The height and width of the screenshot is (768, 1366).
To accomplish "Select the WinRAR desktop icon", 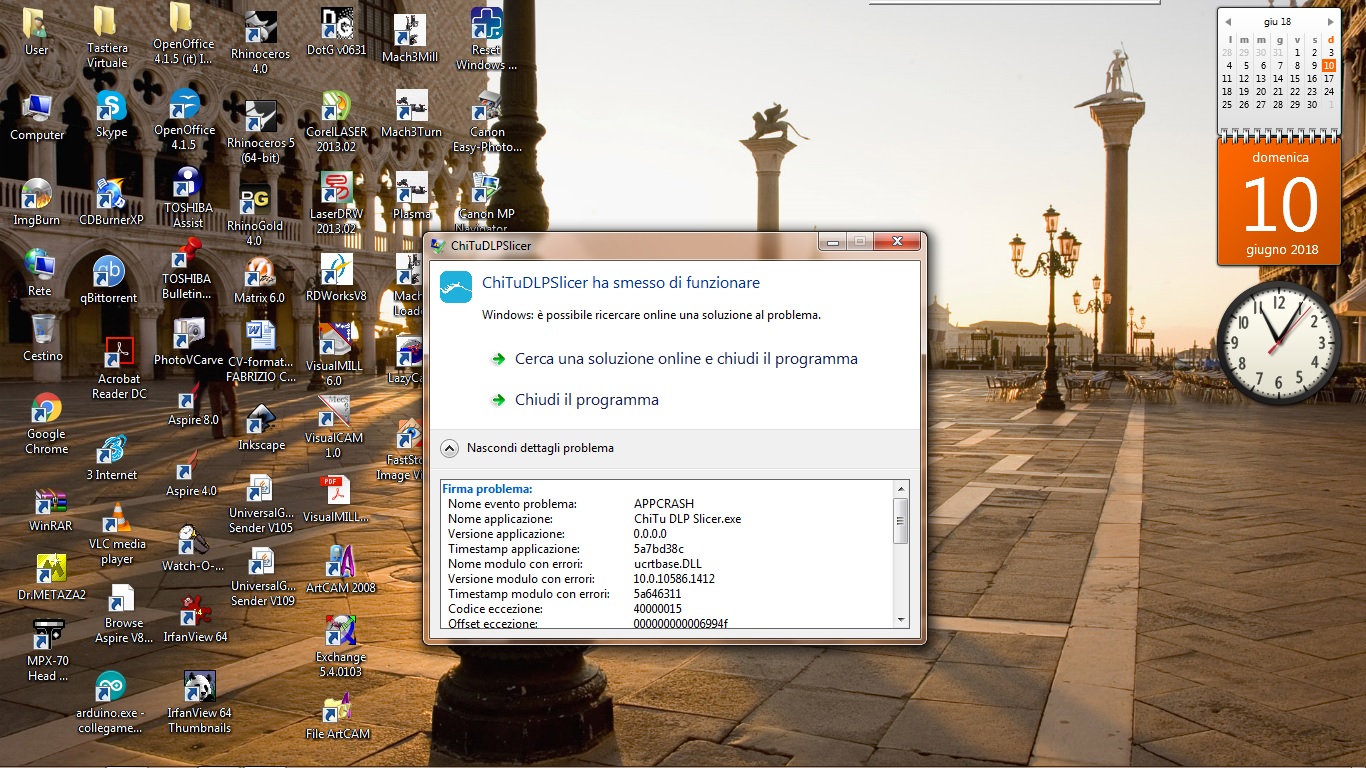I will 50,502.
